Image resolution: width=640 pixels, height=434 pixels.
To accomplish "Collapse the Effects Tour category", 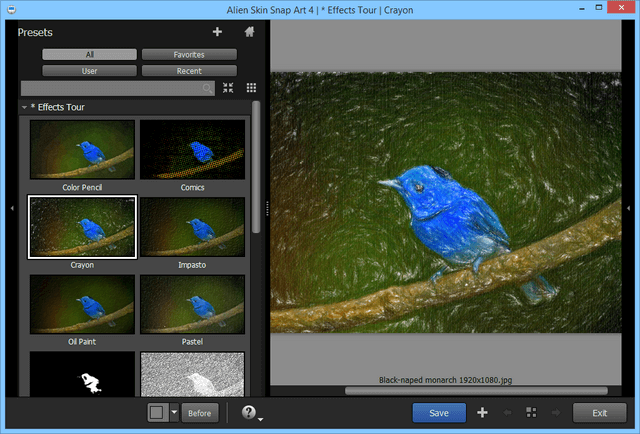I will [x=24, y=106].
